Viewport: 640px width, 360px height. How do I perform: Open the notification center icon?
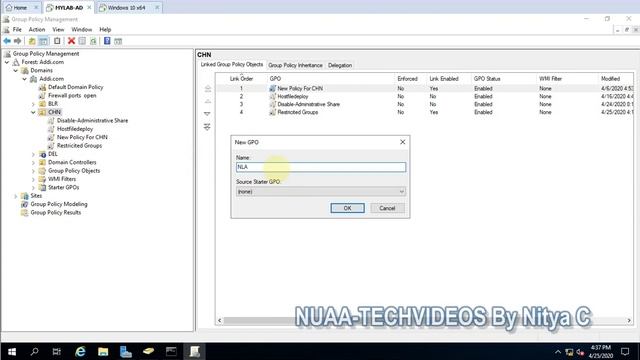[625, 351]
